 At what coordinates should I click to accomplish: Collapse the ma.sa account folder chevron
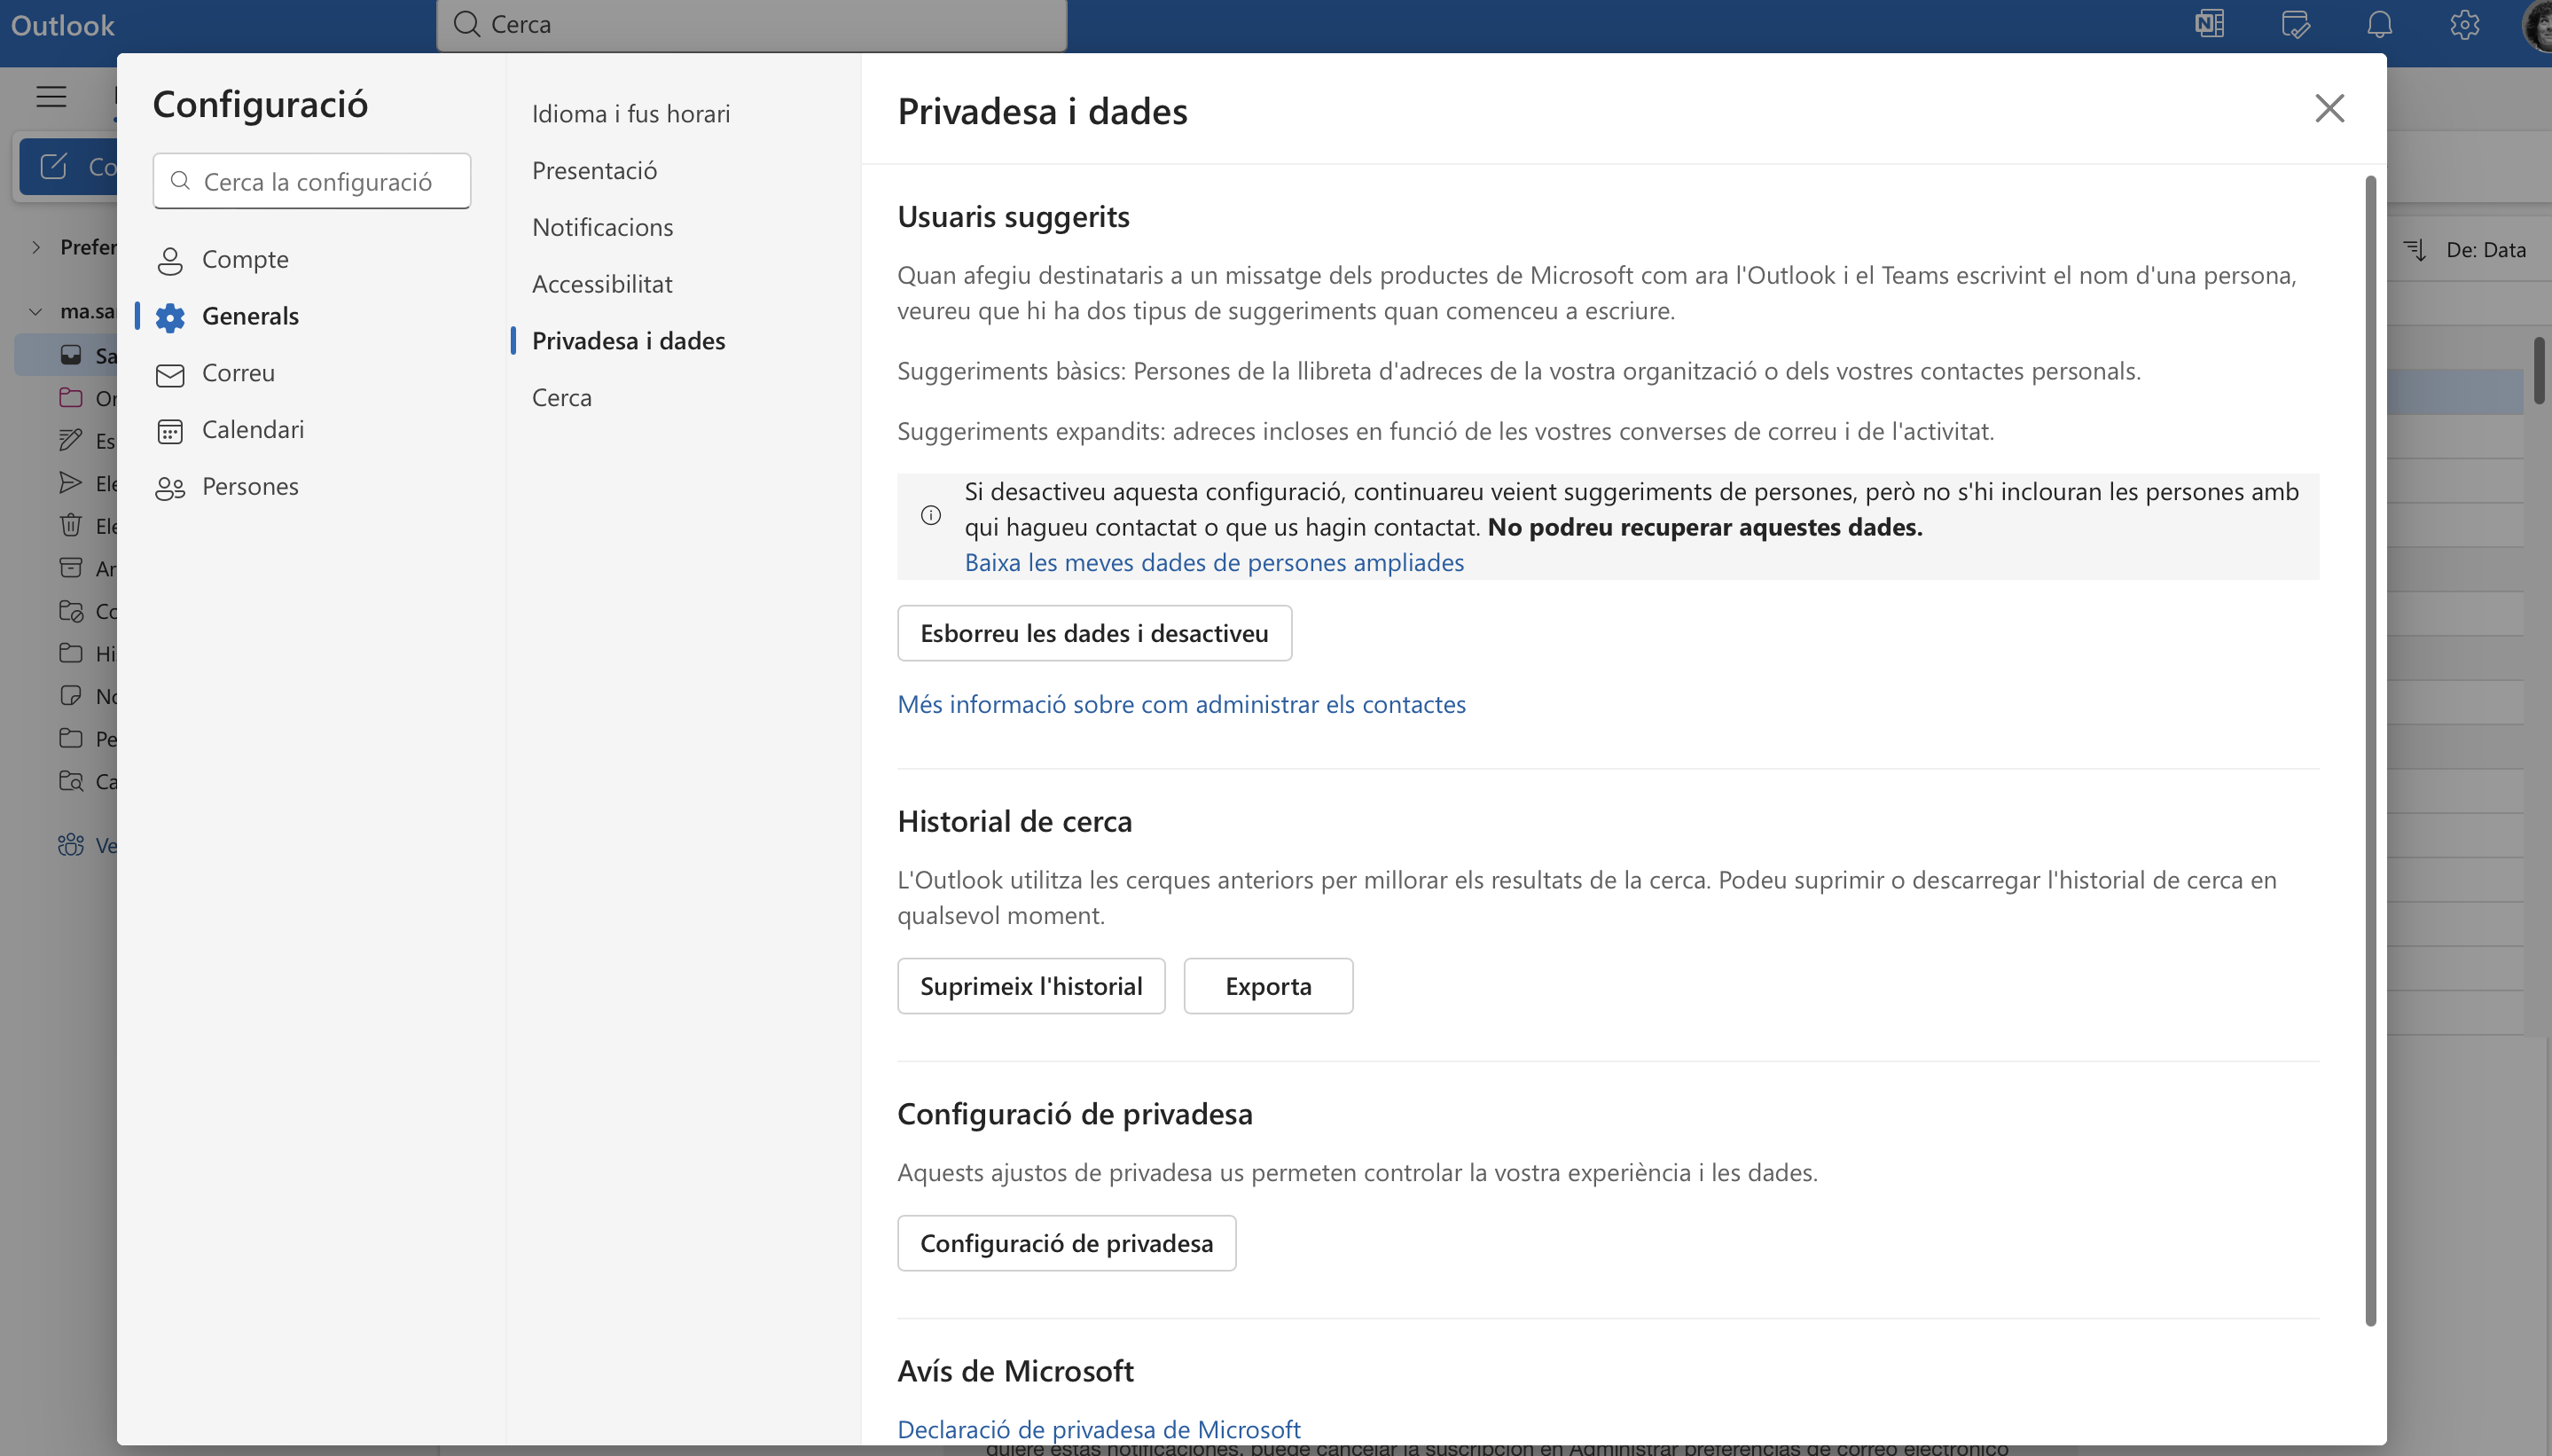coord(36,312)
